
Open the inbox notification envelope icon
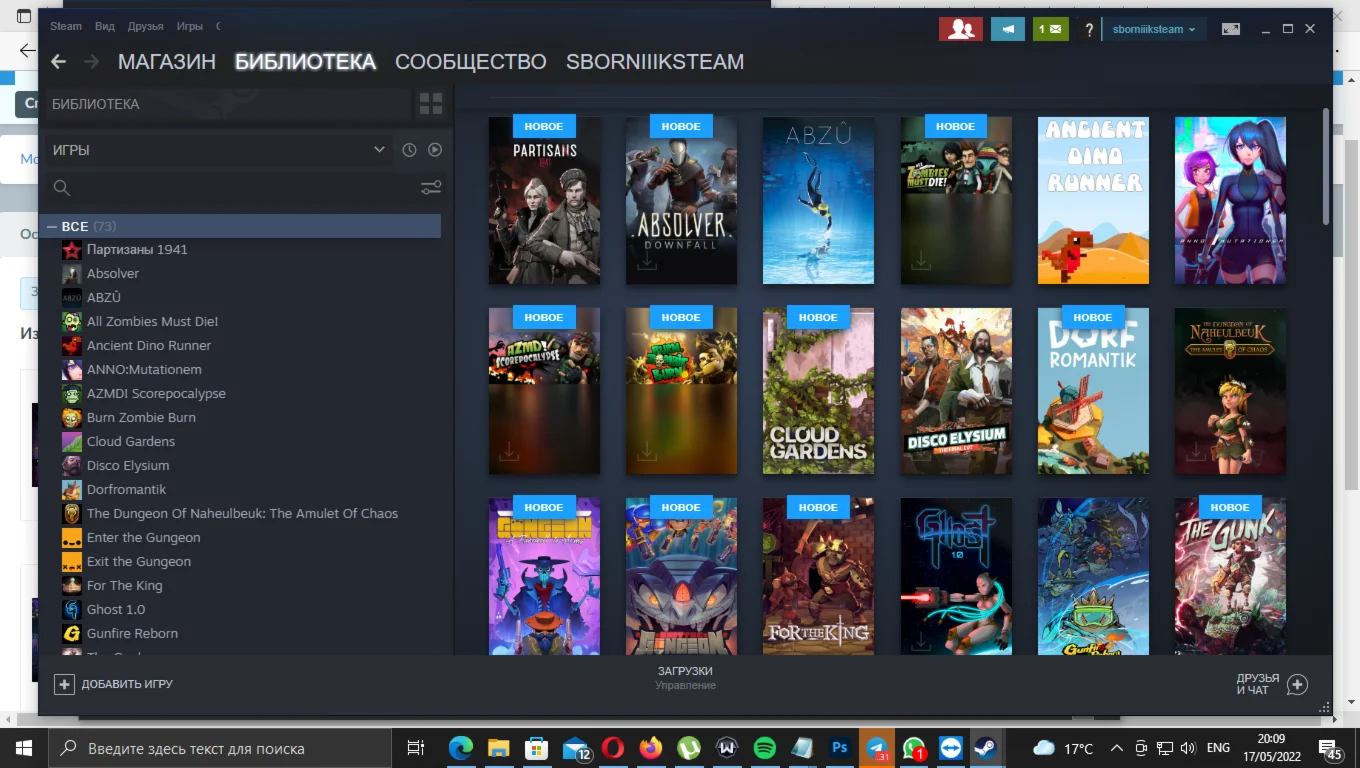(x=1050, y=29)
